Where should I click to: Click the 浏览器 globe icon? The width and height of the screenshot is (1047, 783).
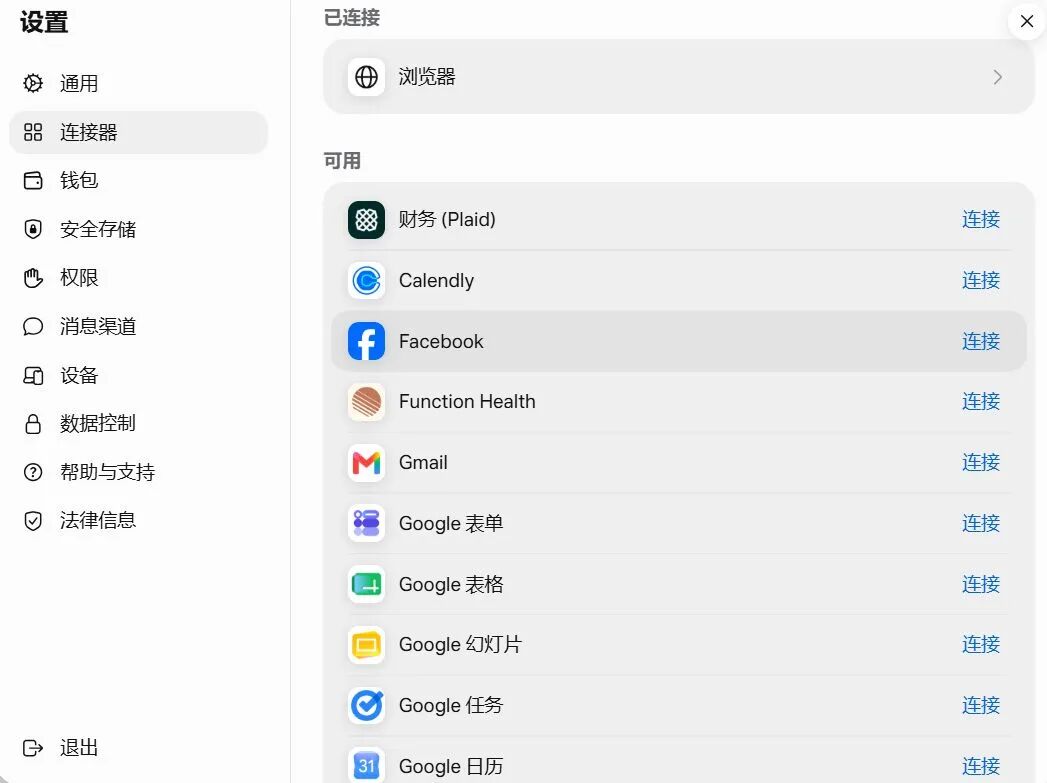click(x=366, y=77)
